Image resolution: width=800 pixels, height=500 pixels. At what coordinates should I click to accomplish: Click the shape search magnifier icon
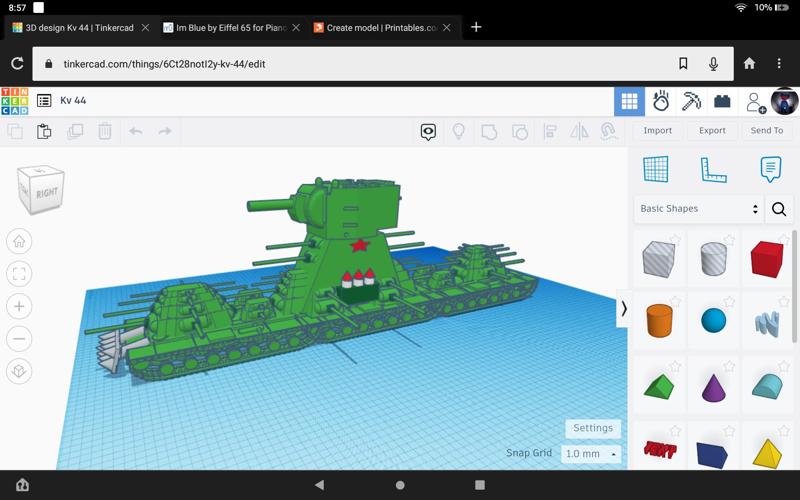(779, 209)
